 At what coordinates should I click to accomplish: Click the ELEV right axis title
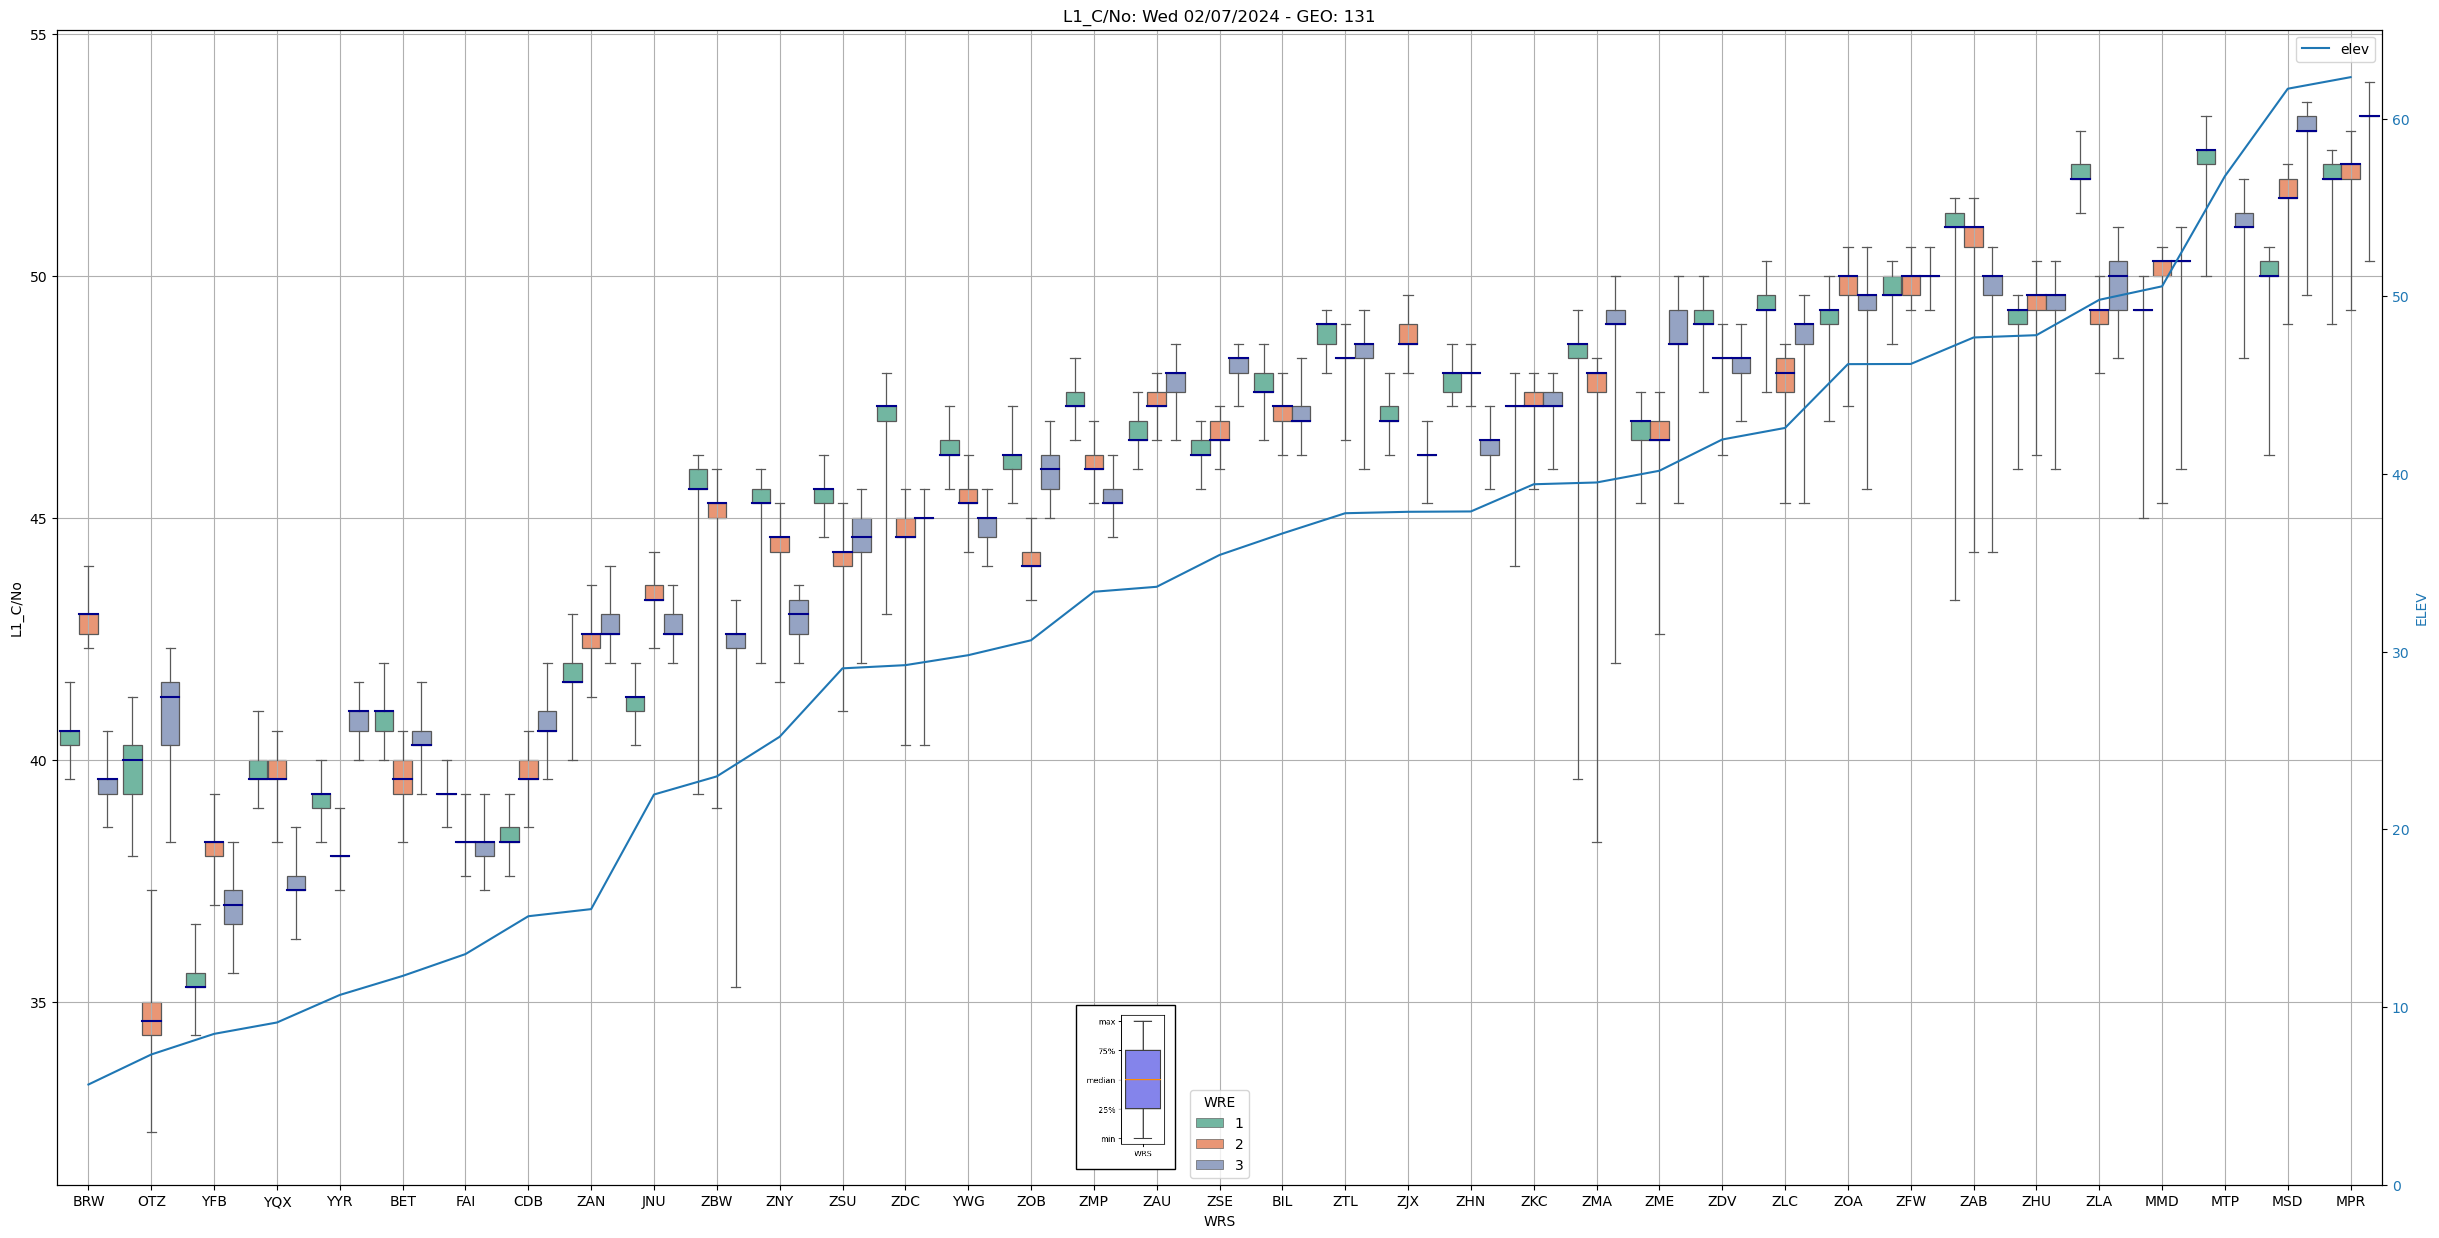[2421, 609]
